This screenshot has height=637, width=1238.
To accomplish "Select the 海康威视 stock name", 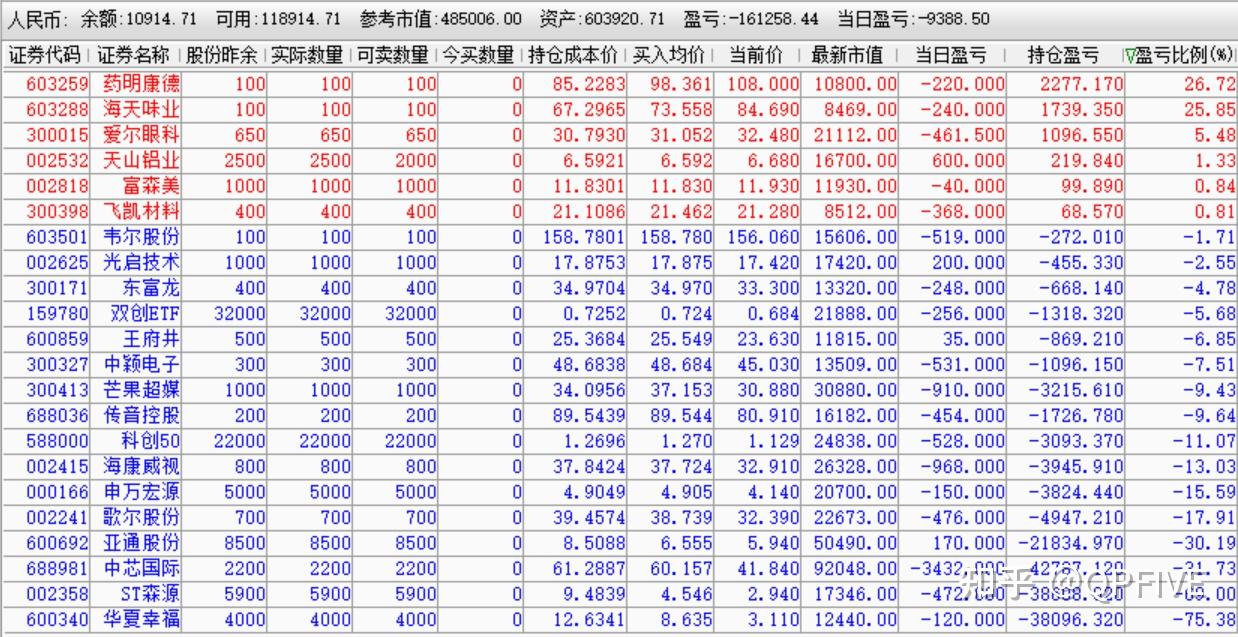I will (x=141, y=466).
